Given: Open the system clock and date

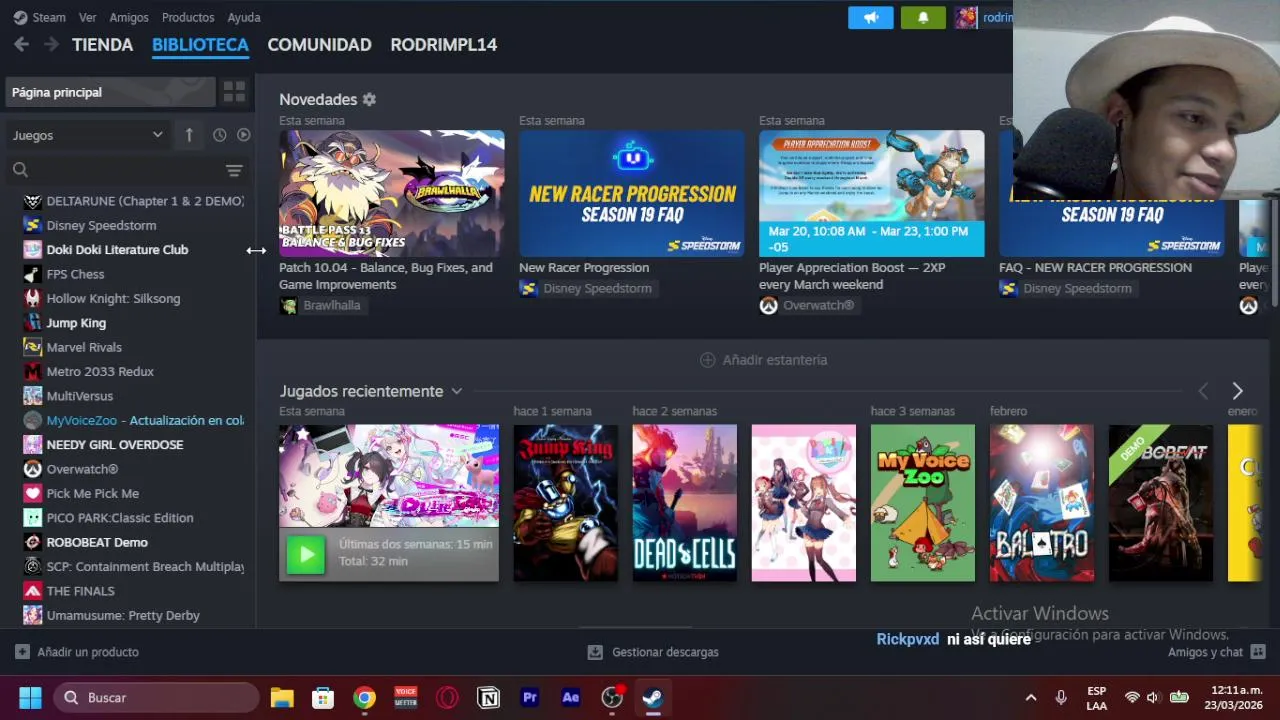Looking at the screenshot, I should click(x=1236, y=697).
